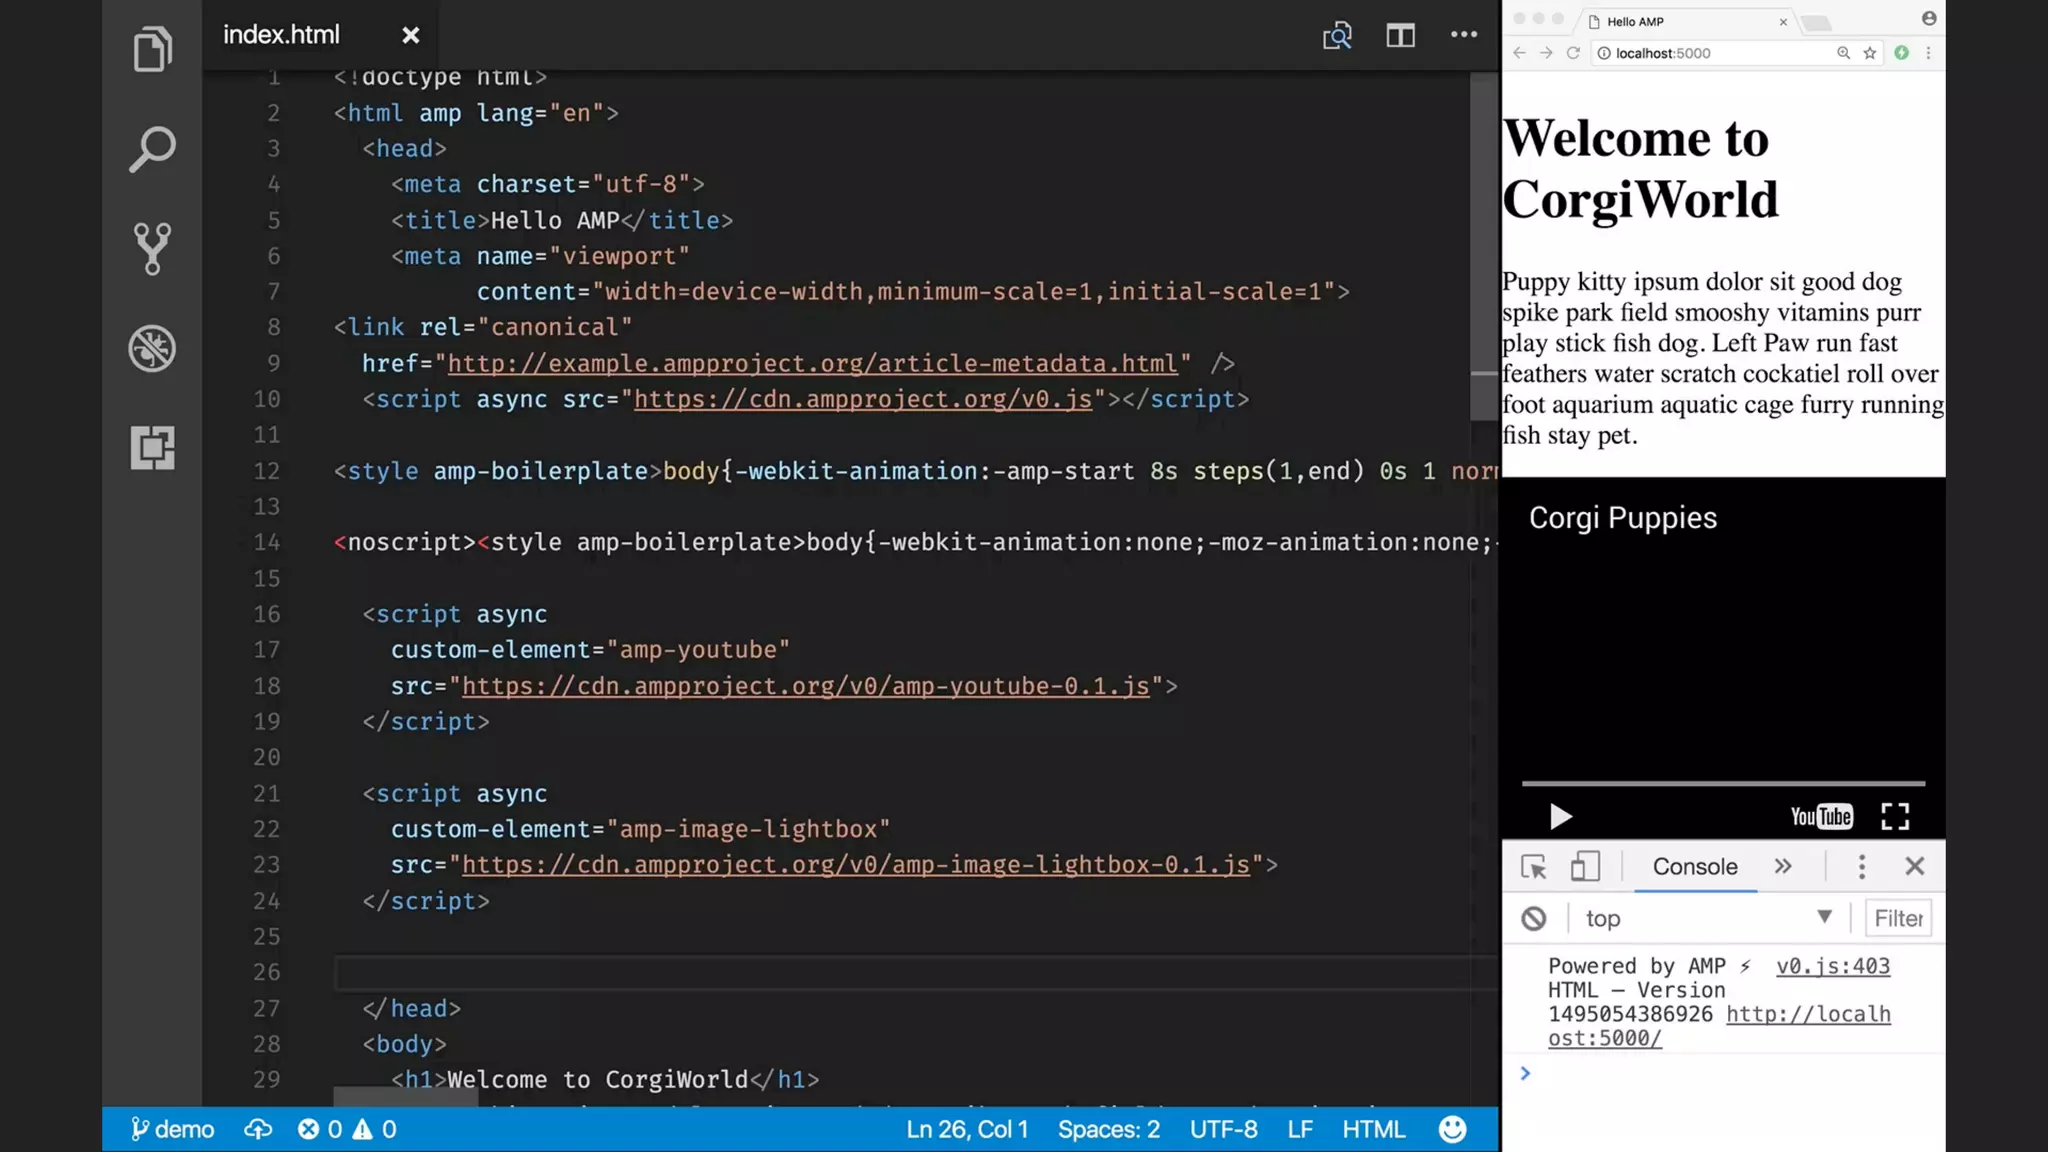Open the Debug panel icon
Screen dimensions: 2048x1152
(152, 348)
